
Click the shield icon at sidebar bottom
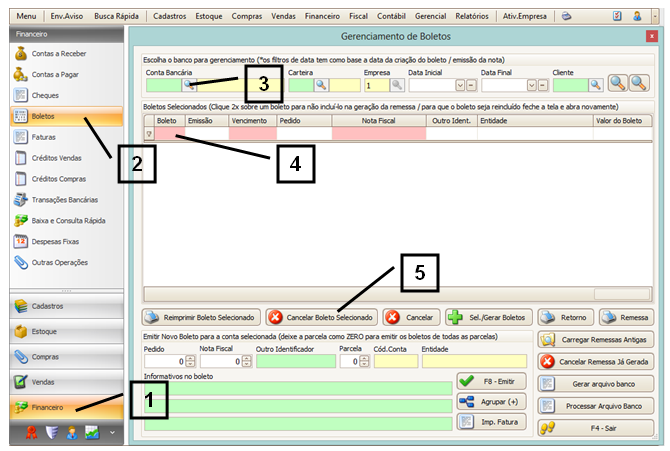52,433
